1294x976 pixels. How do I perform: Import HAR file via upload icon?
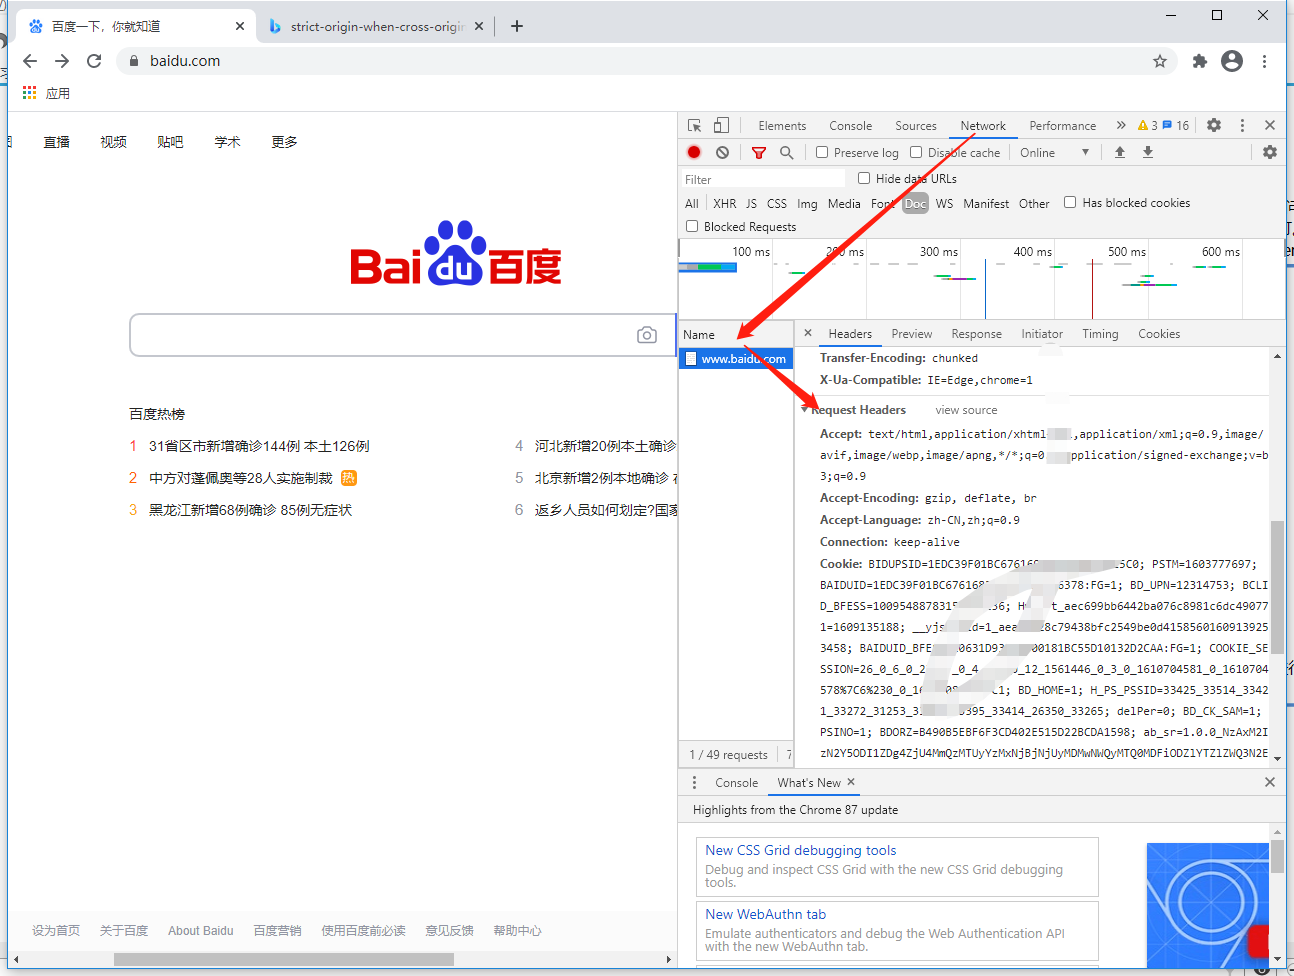[x=1119, y=152]
